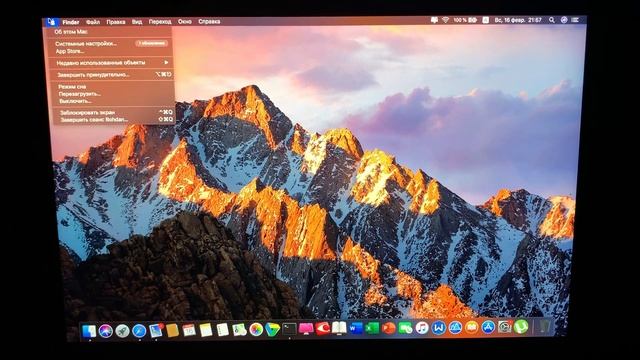This screenshot has height=360, width=640.
Task: Open App Store icon in the Dock
Action: [x=488, y=327]
